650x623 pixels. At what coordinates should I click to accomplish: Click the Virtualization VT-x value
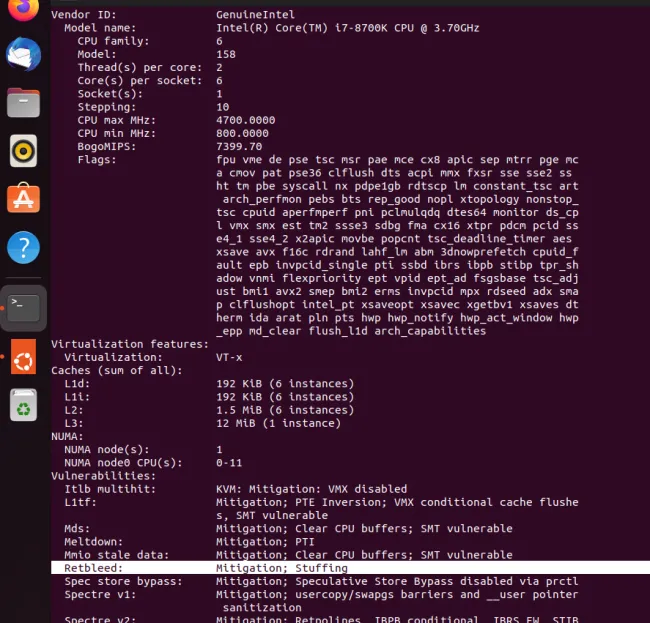click(229, 357)
